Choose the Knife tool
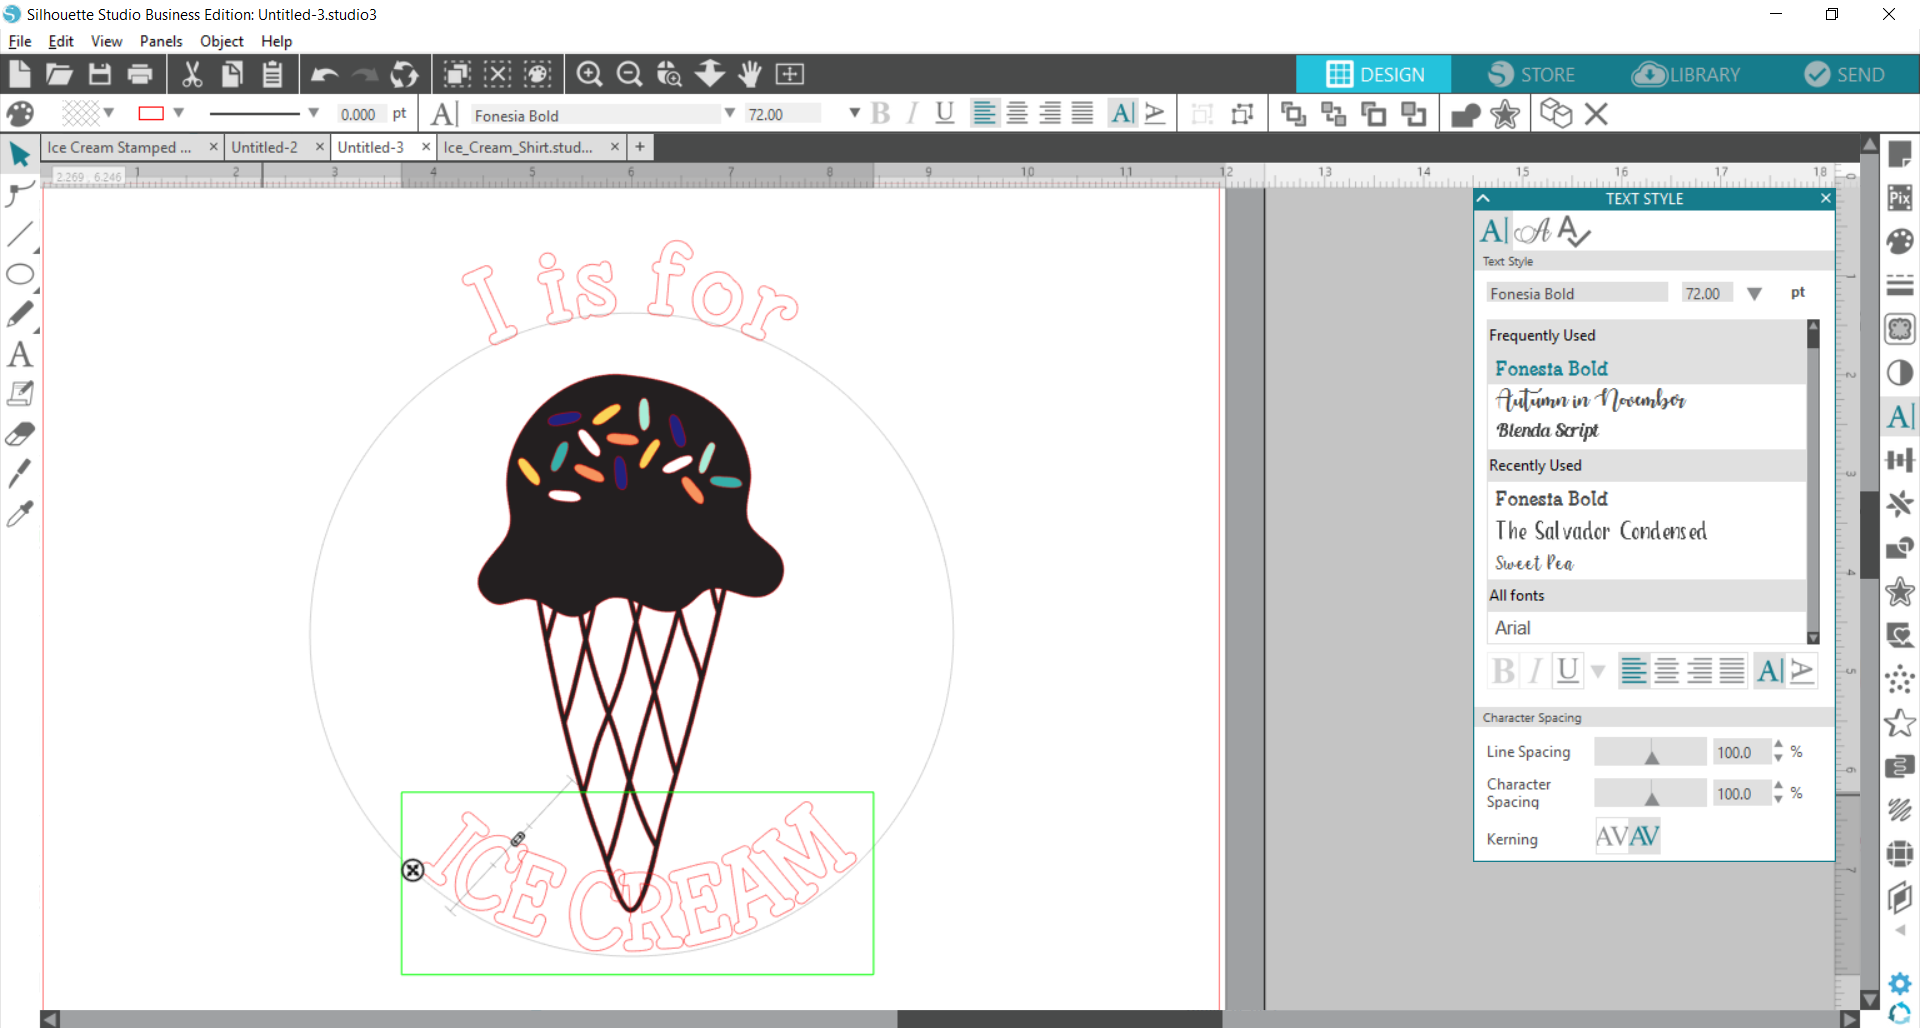1920x1028 pixels. tap(20, 473)
